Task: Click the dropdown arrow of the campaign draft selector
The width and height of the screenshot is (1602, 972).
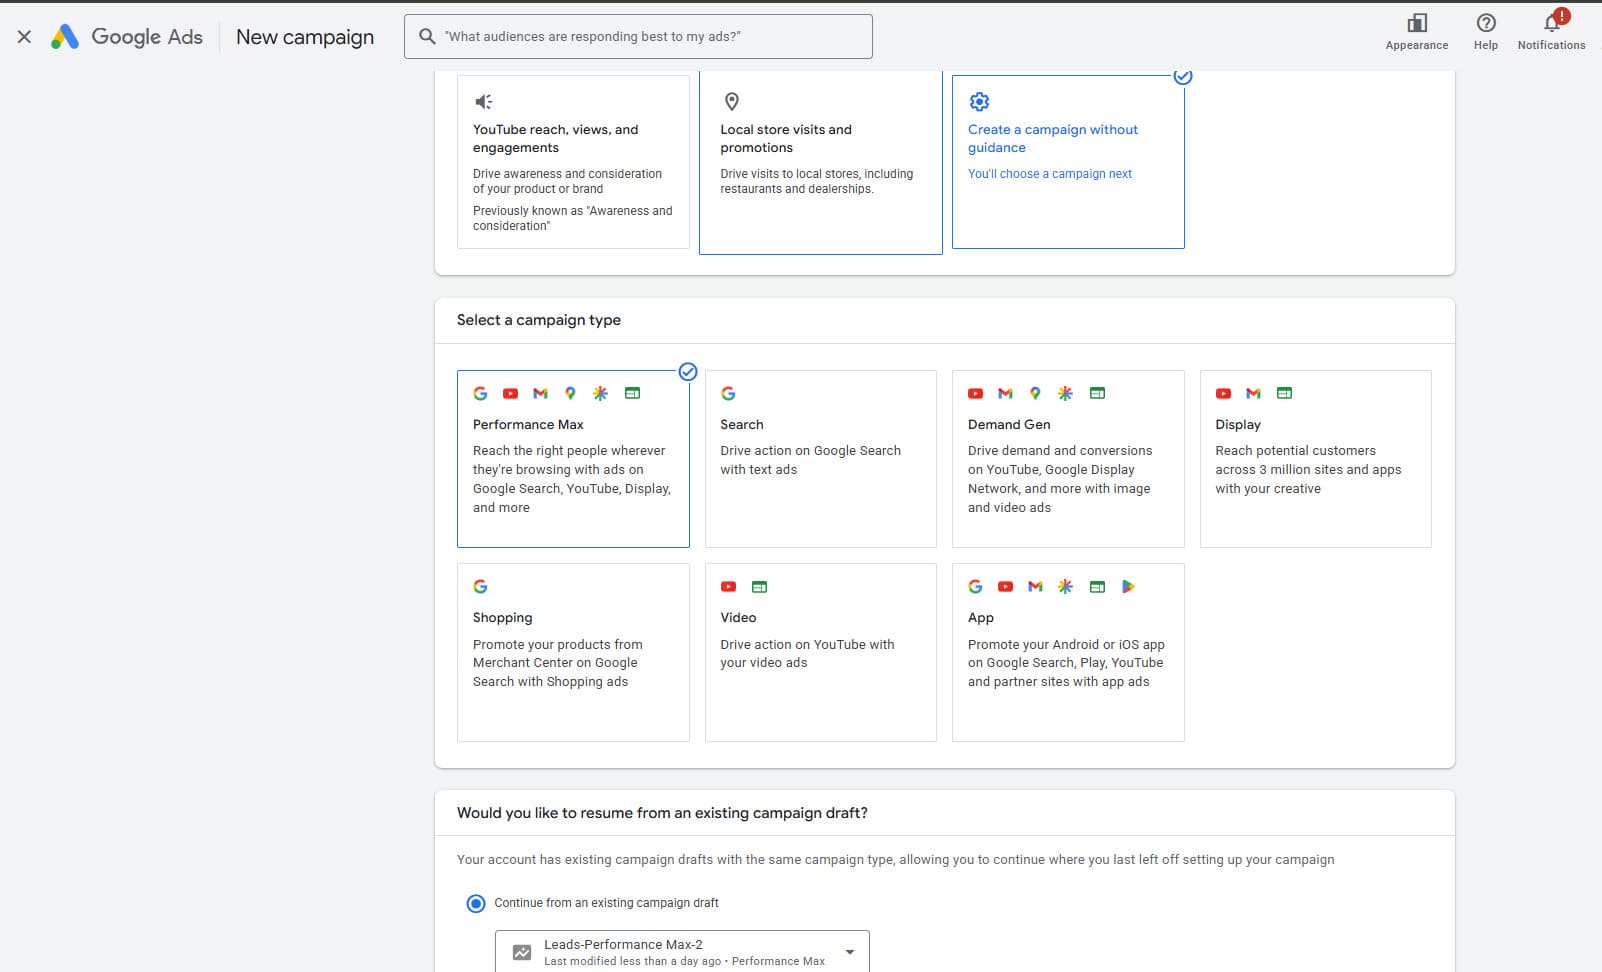Action: pyautogui.click(x=849, y=952)
